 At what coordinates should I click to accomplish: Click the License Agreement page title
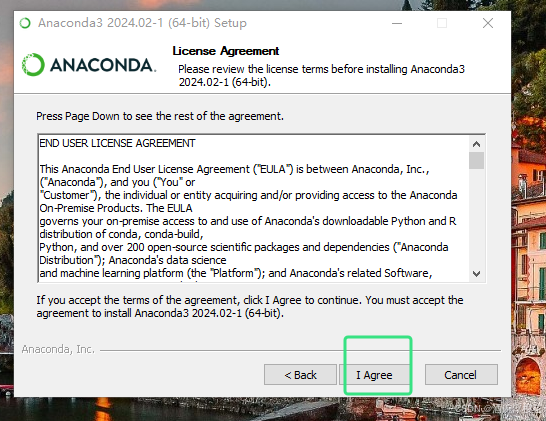[x=226, y=51]
